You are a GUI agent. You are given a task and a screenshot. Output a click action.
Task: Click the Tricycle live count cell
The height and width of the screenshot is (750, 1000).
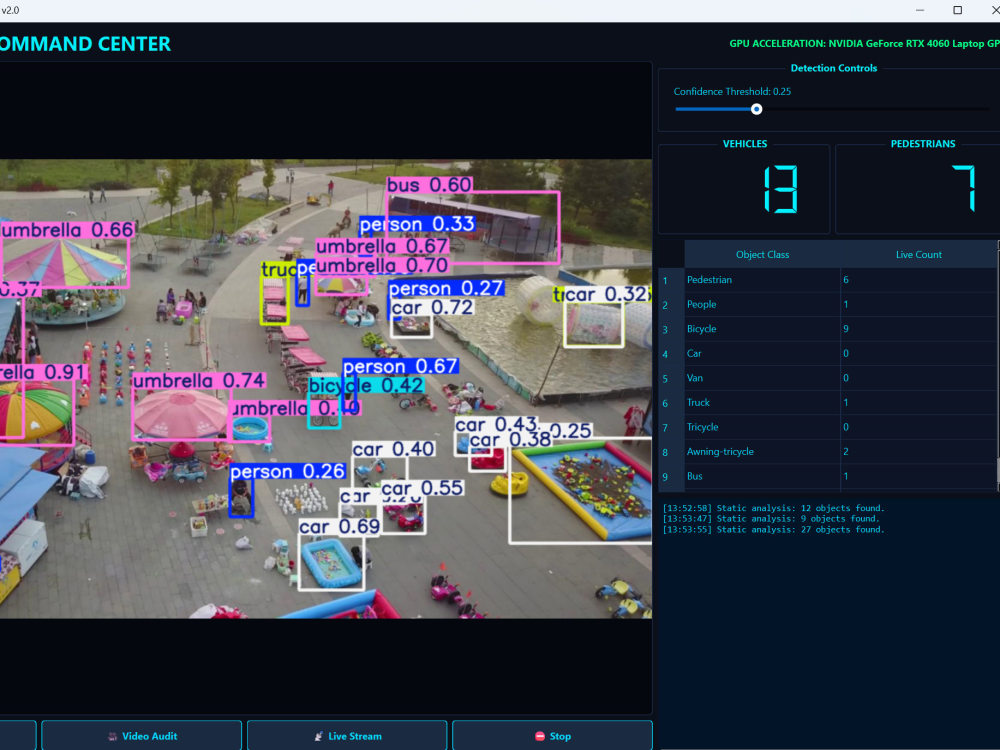918,427
